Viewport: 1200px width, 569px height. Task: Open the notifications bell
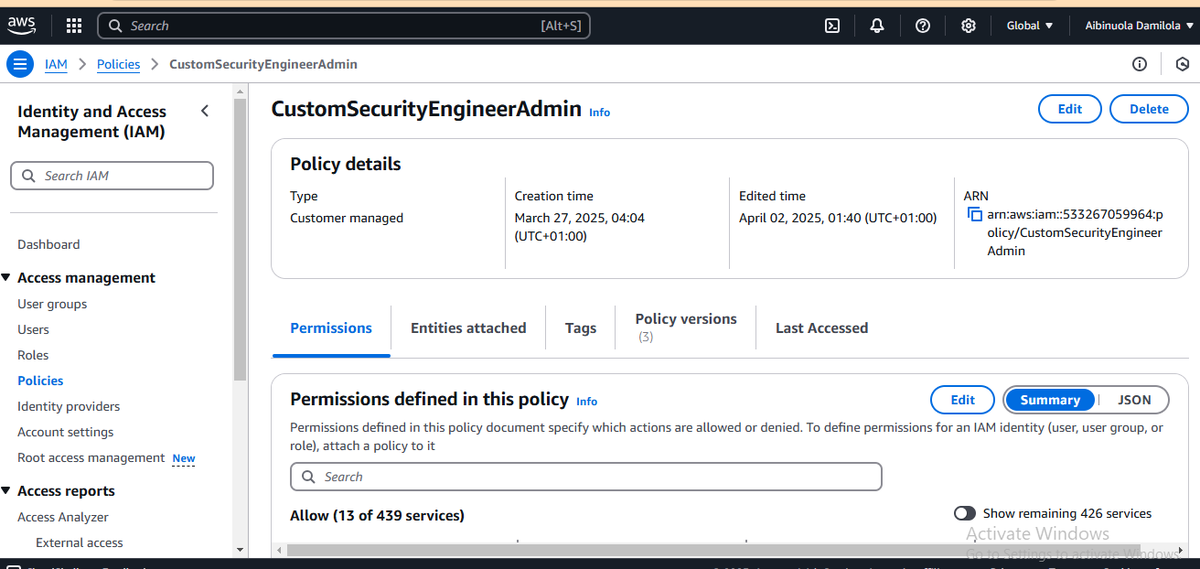877,25
